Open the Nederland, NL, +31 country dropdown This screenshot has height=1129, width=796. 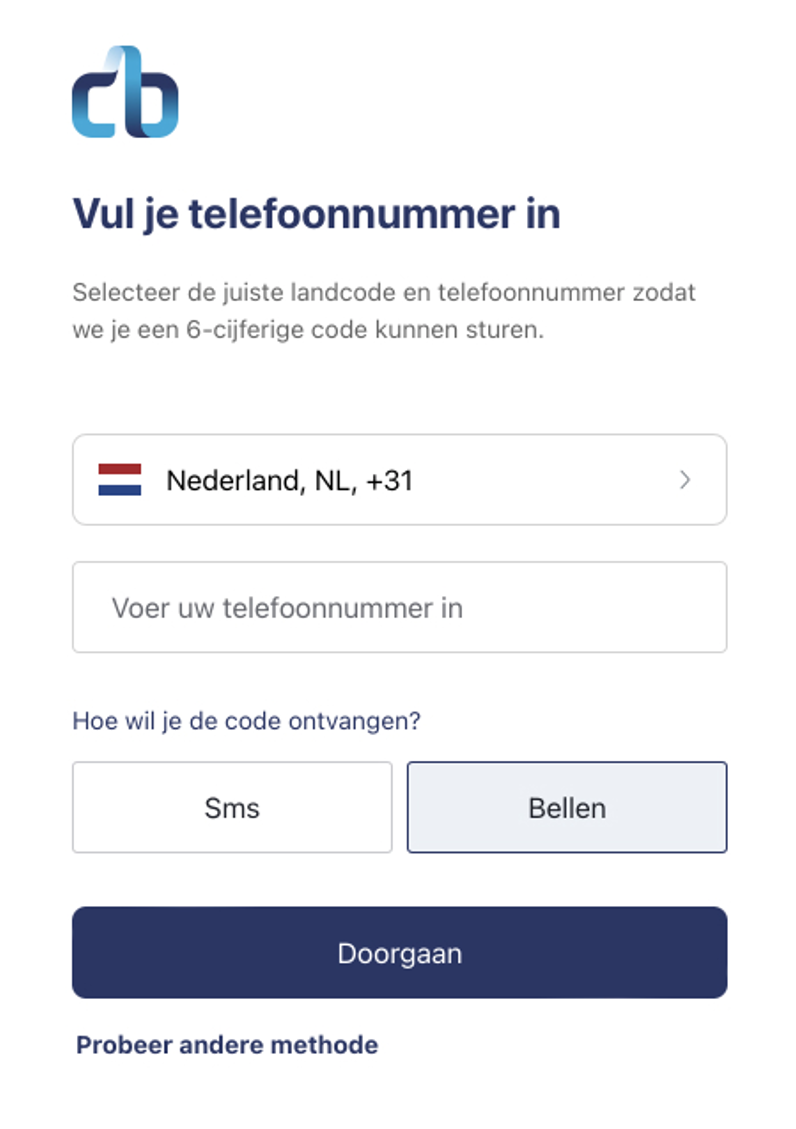(399, 480)
